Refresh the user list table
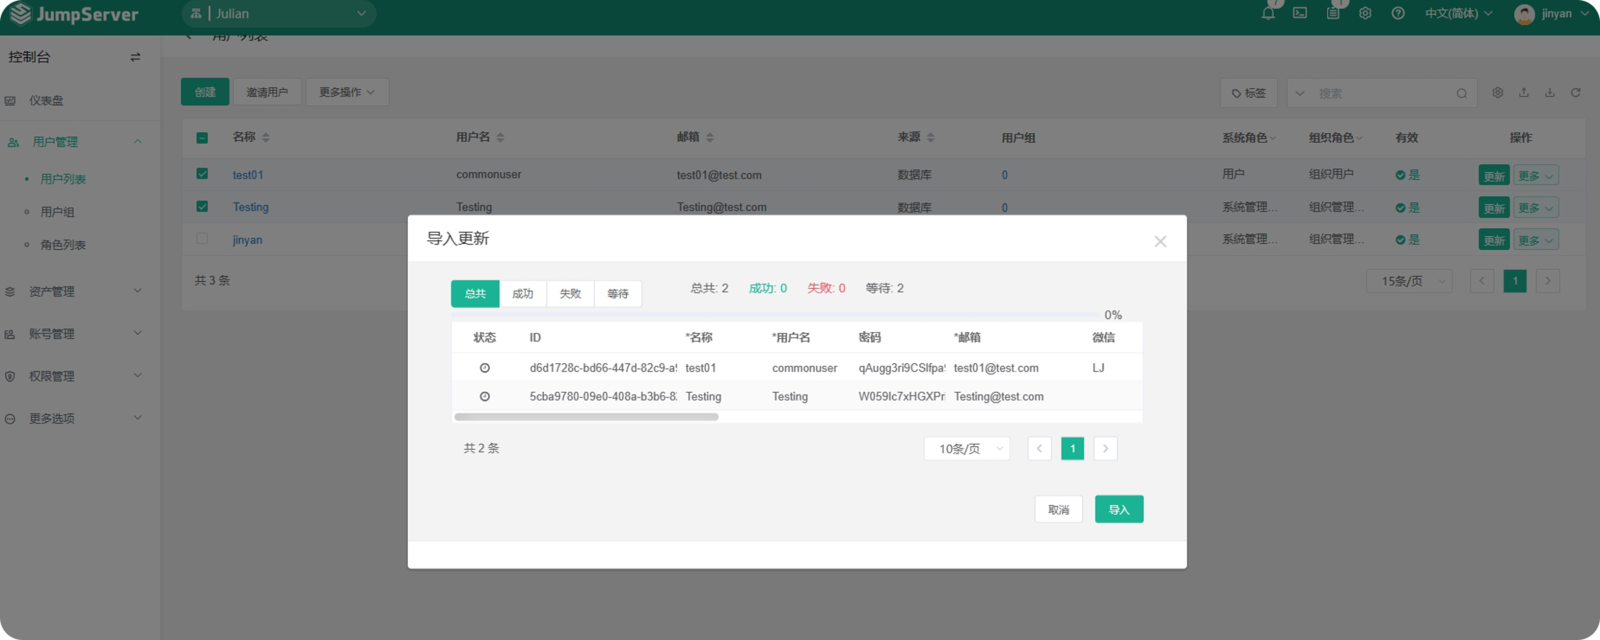Screen dimensions: 1600x640 (x=1576, y=93)
